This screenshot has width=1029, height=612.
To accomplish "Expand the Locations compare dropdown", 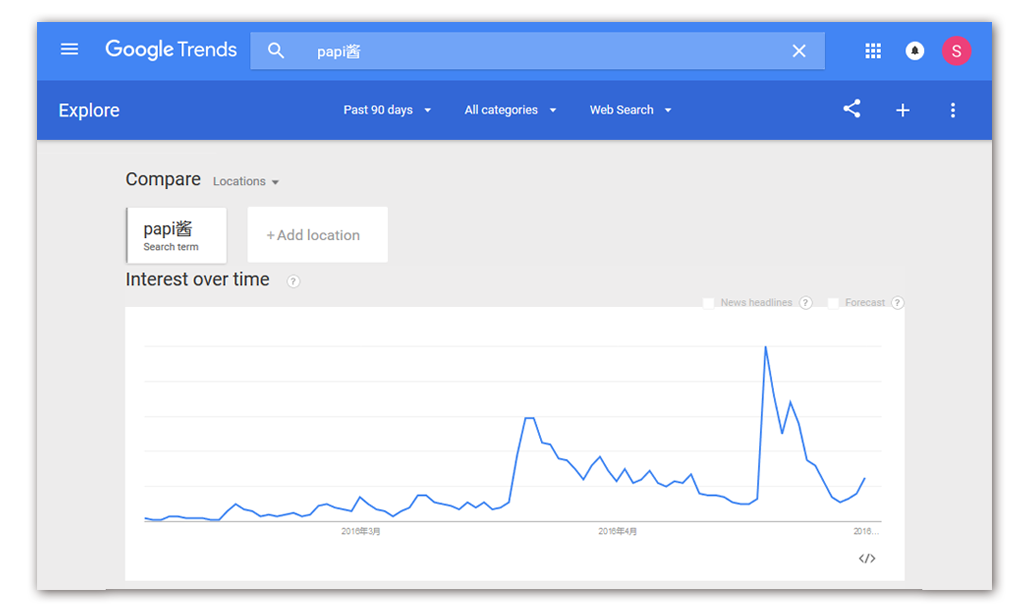I will [x=246, y=182].
